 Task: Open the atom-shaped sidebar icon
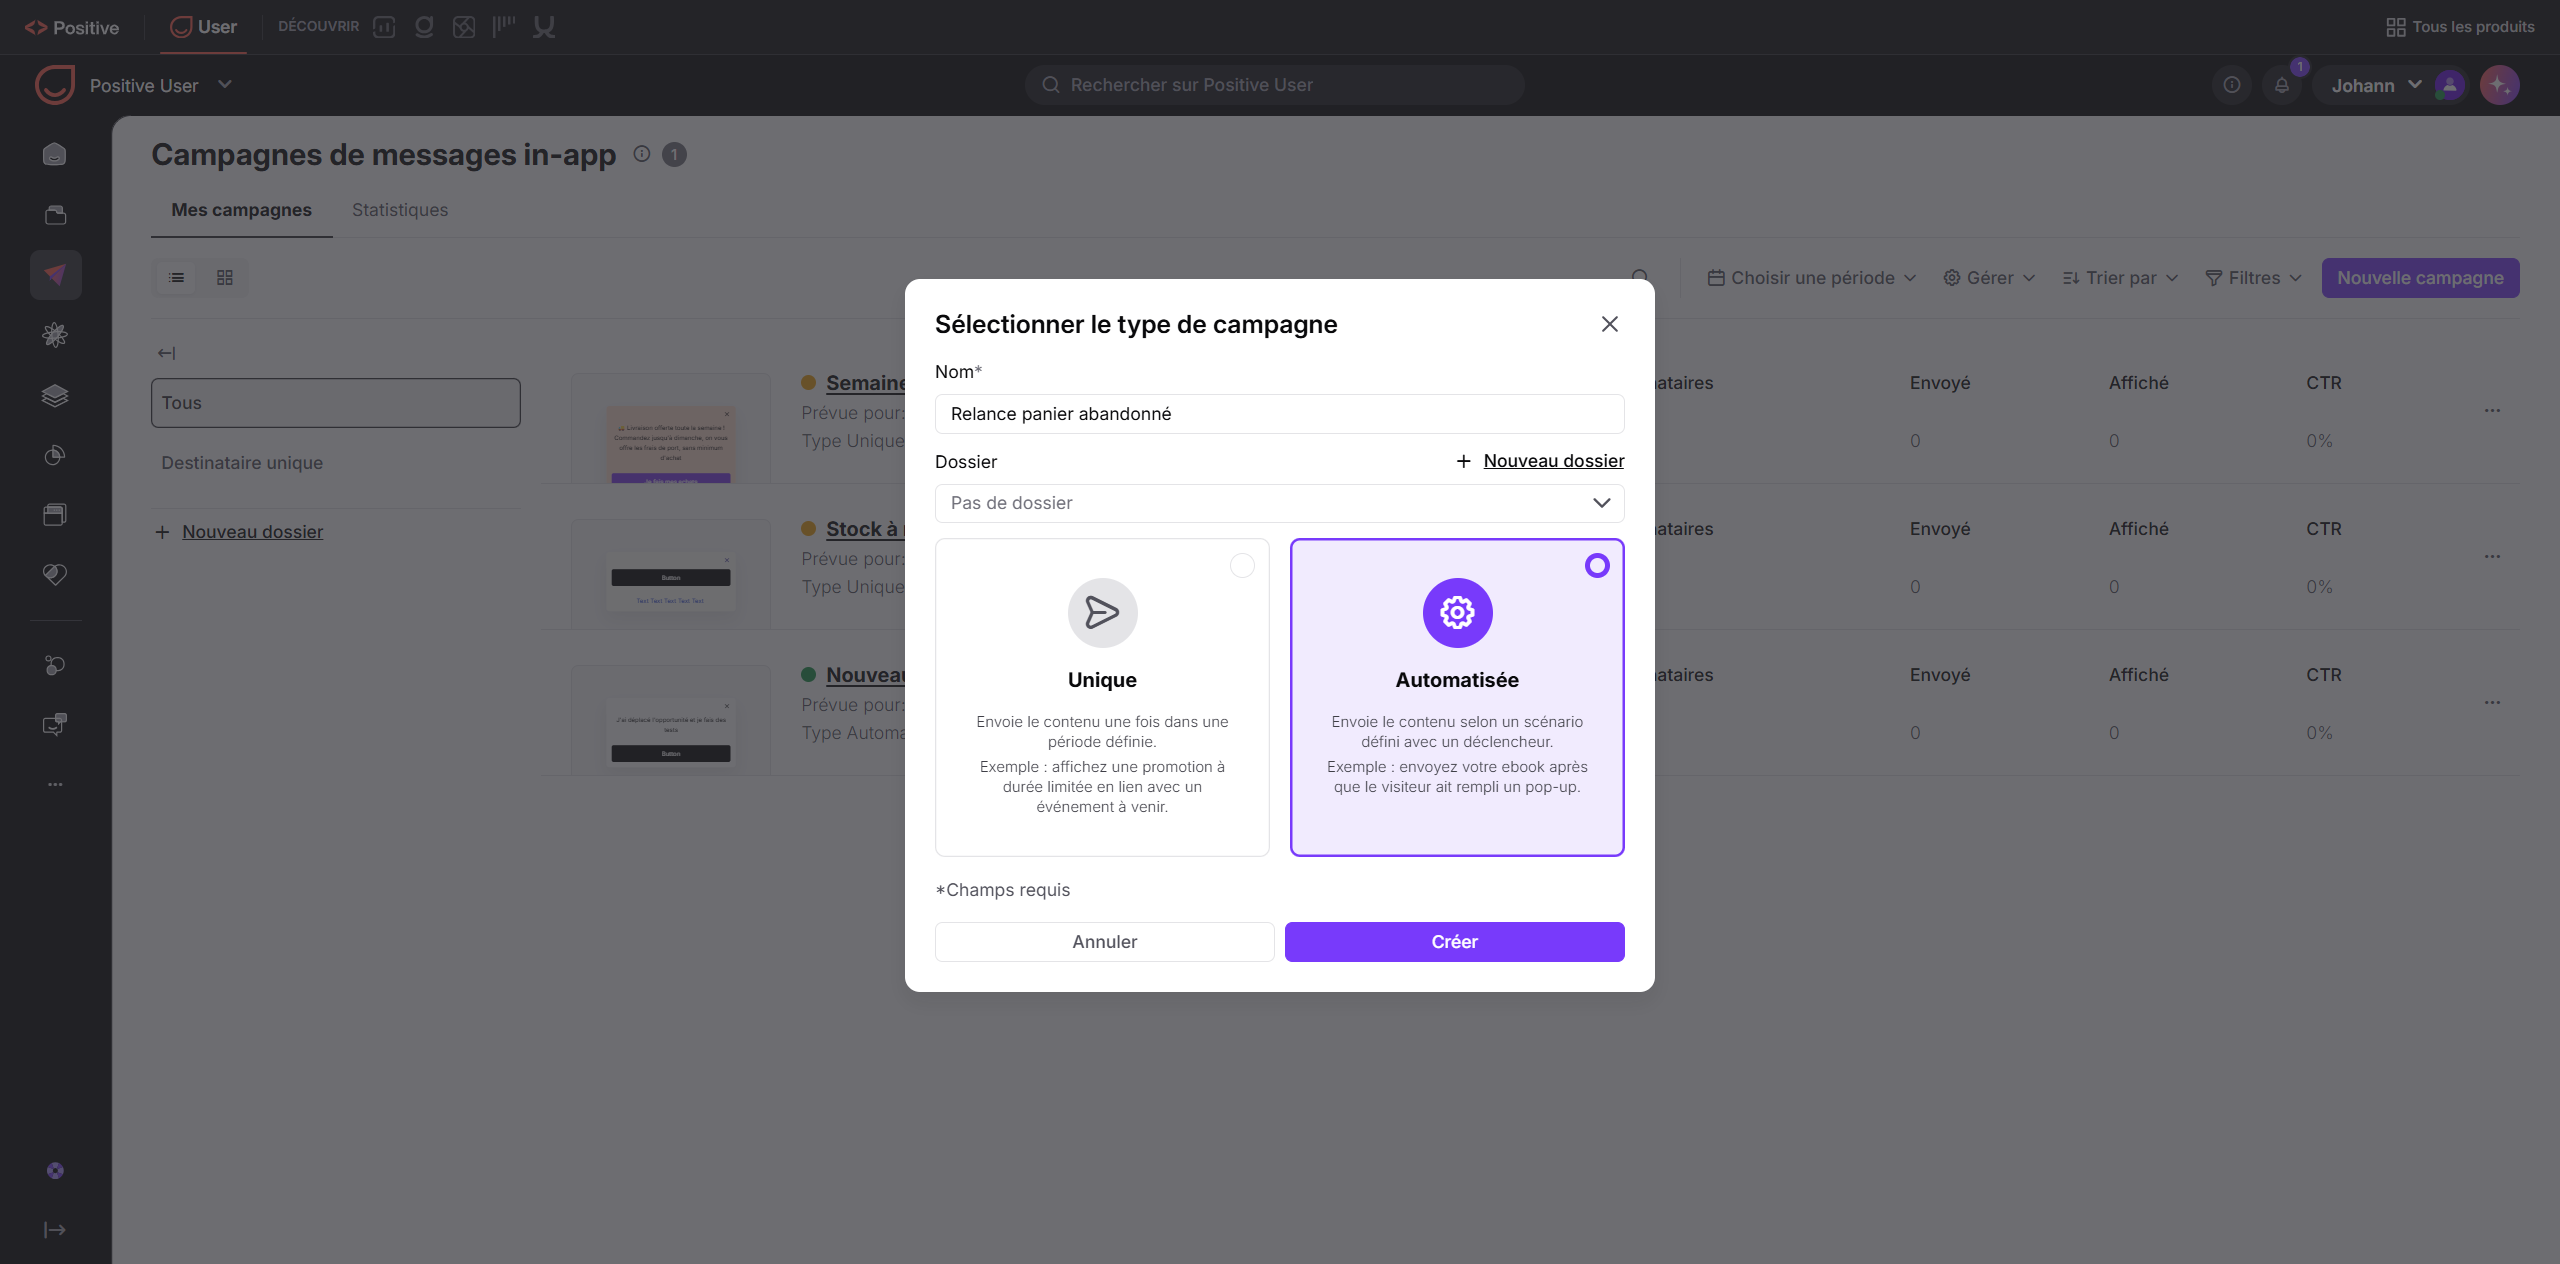tap(55, 335)
